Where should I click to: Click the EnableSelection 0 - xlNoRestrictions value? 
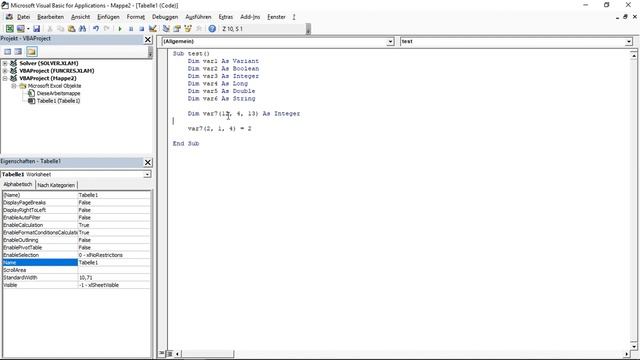(114, 255)
